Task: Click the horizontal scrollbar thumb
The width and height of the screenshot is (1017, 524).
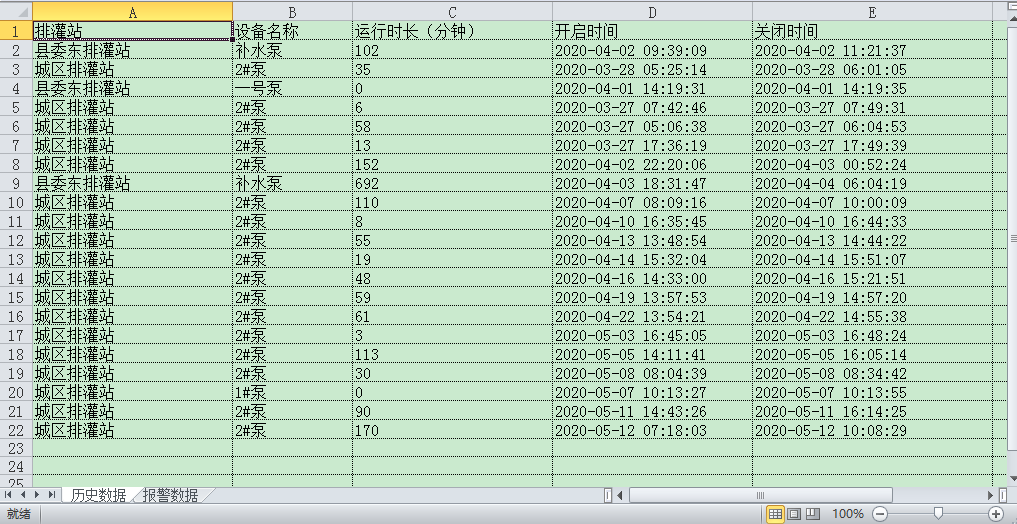Action: pyautogui.click(x=760, y=495)
